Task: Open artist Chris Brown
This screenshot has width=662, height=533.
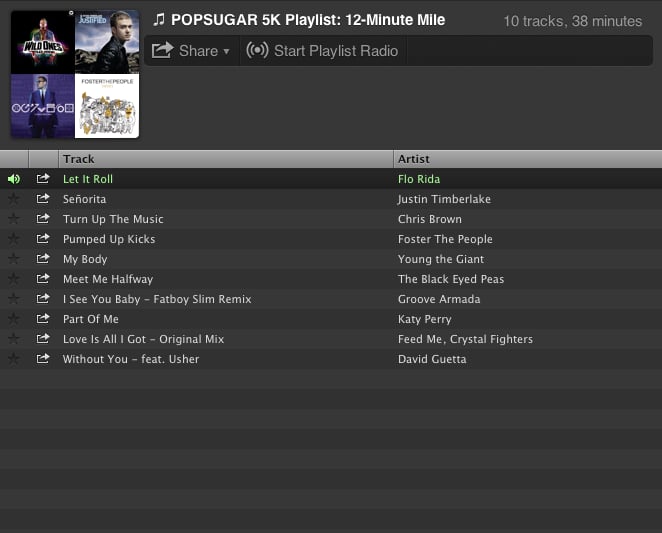Action: (430, 219)
